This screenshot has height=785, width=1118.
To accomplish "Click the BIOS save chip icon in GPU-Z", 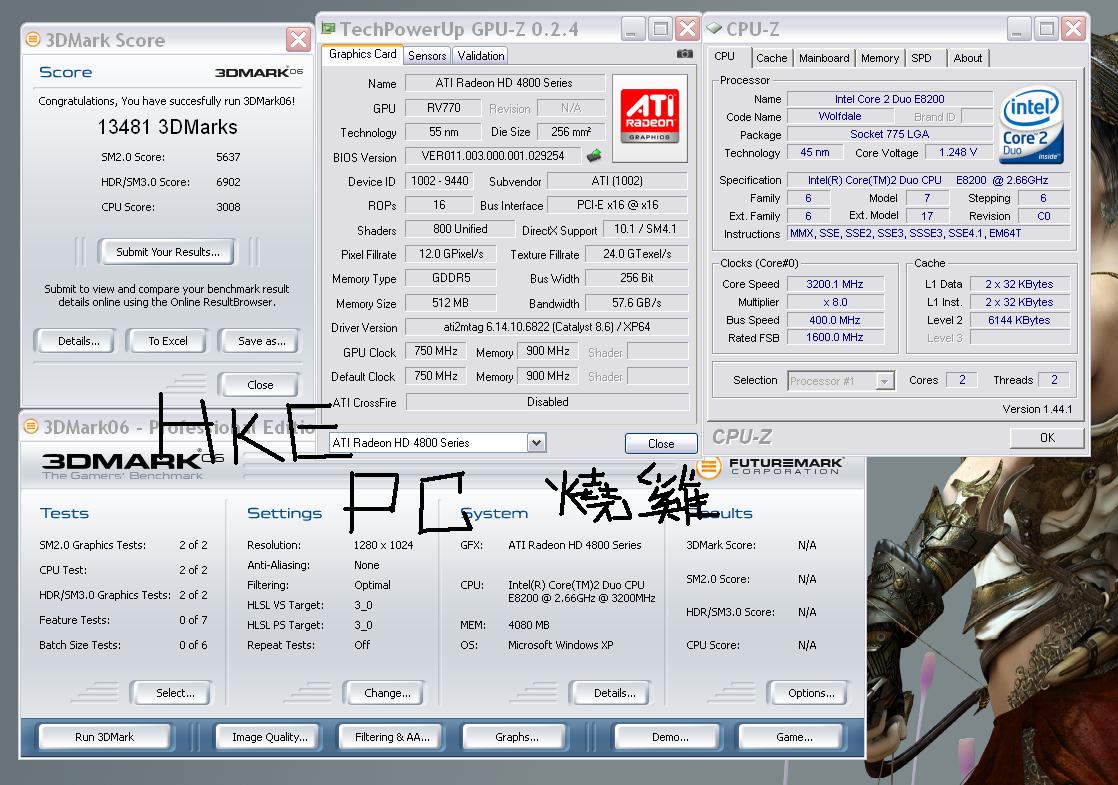I will (594, 155).
